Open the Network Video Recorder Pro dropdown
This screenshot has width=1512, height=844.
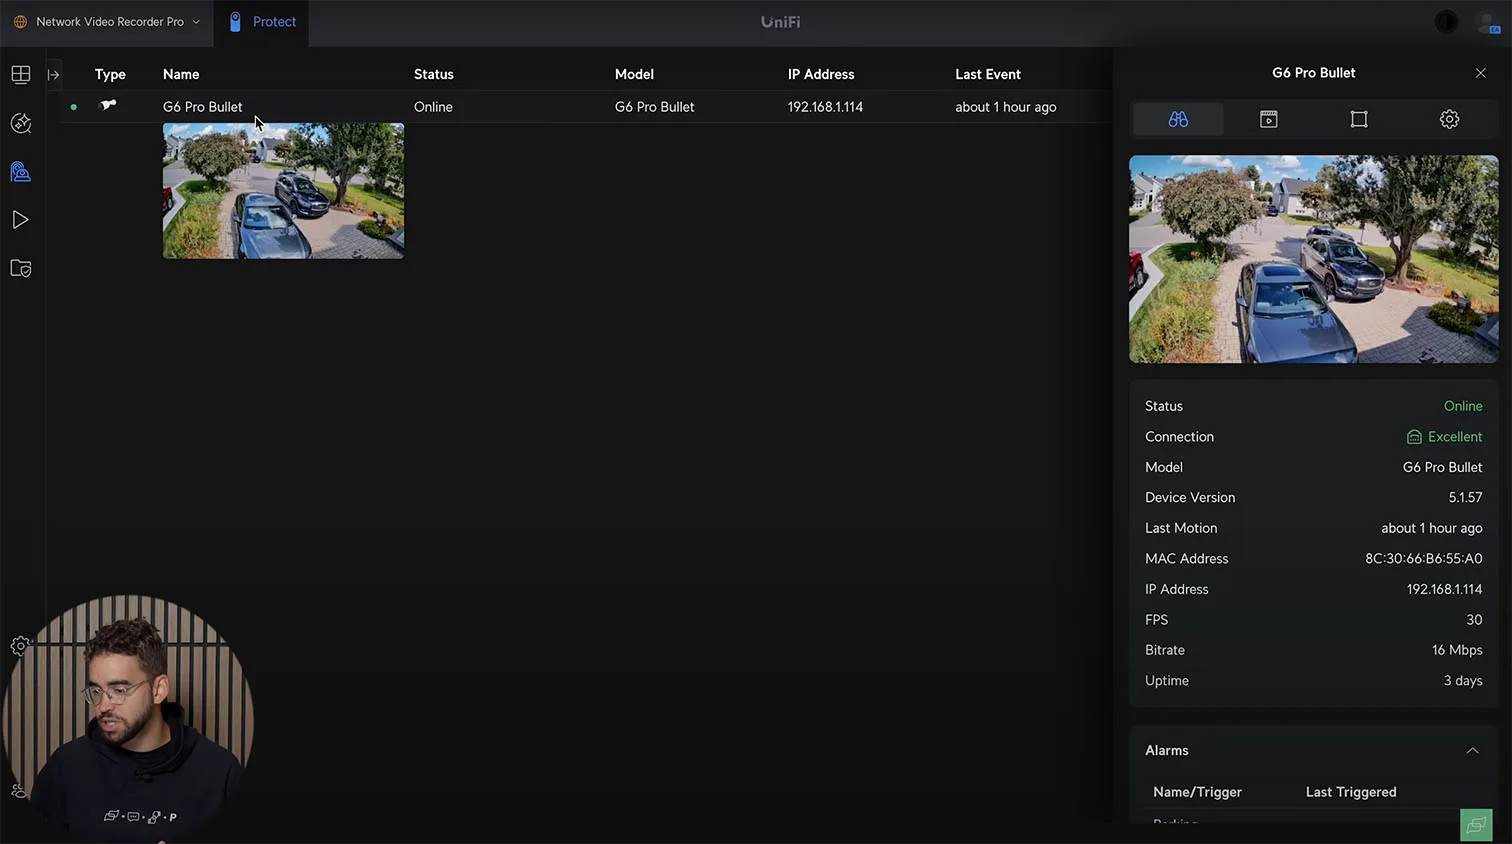click(x=106, y=22)
